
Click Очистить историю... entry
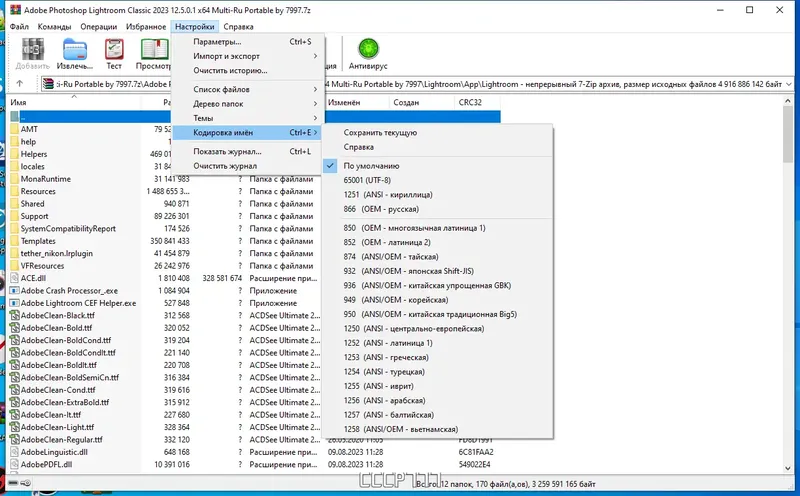[247, 70]
